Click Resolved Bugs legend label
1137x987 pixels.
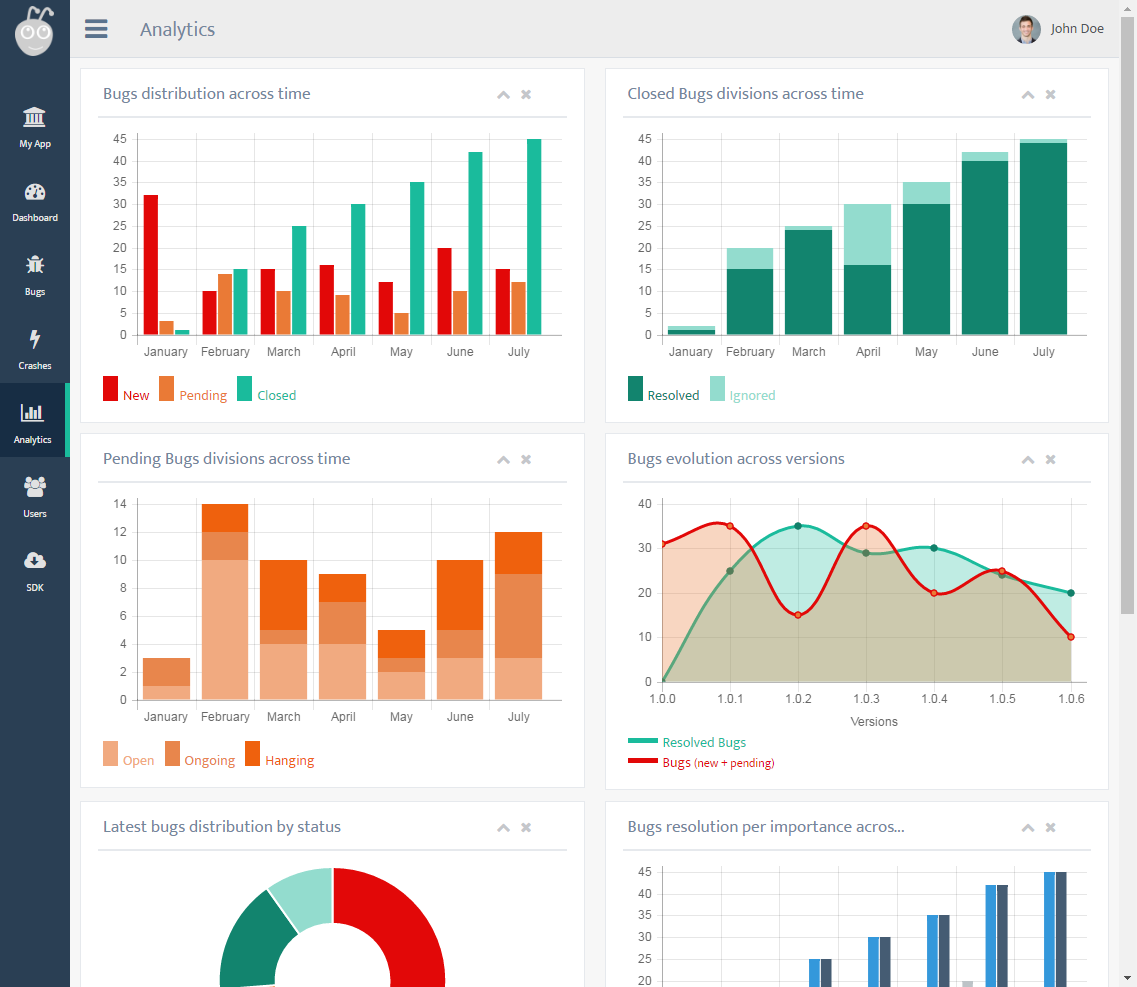coord(704,742)
